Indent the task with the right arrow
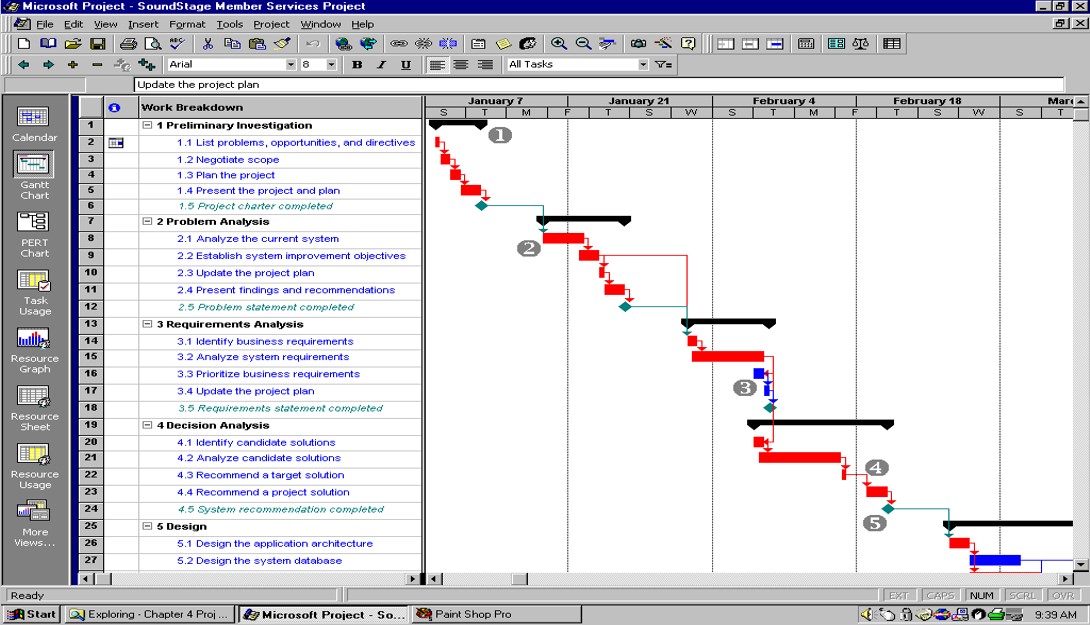The width and height of the screenshot is (1090, 625). coord(47,65)
